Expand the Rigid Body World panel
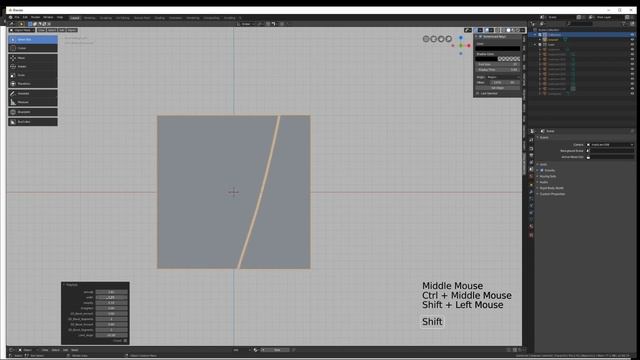This screenshot has height=360, width=640. [551, 188]
